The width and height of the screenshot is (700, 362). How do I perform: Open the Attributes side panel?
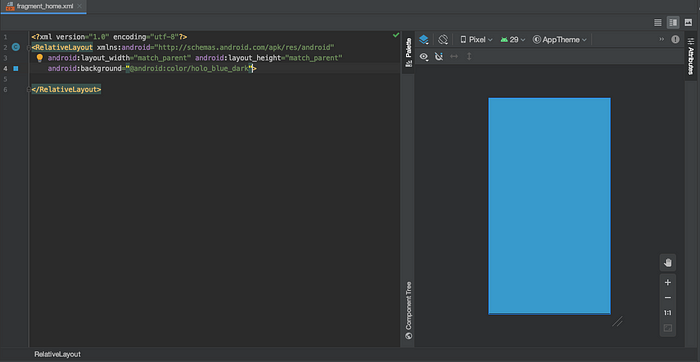tap(691, 57)
